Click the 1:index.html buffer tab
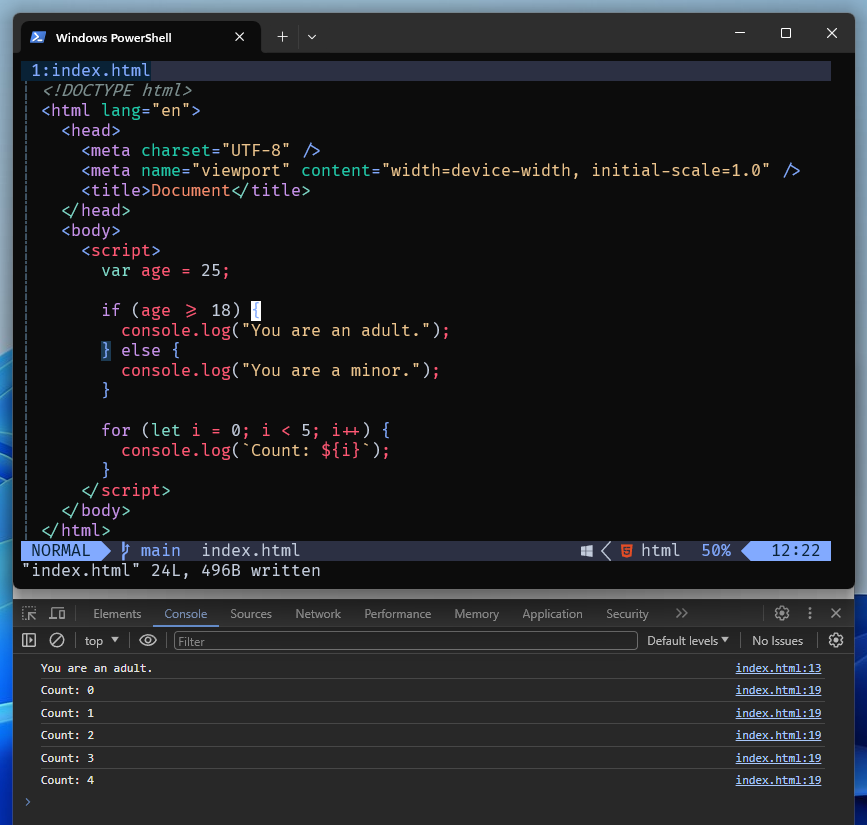The image size is (867, 825). click(x=90, y=71)
